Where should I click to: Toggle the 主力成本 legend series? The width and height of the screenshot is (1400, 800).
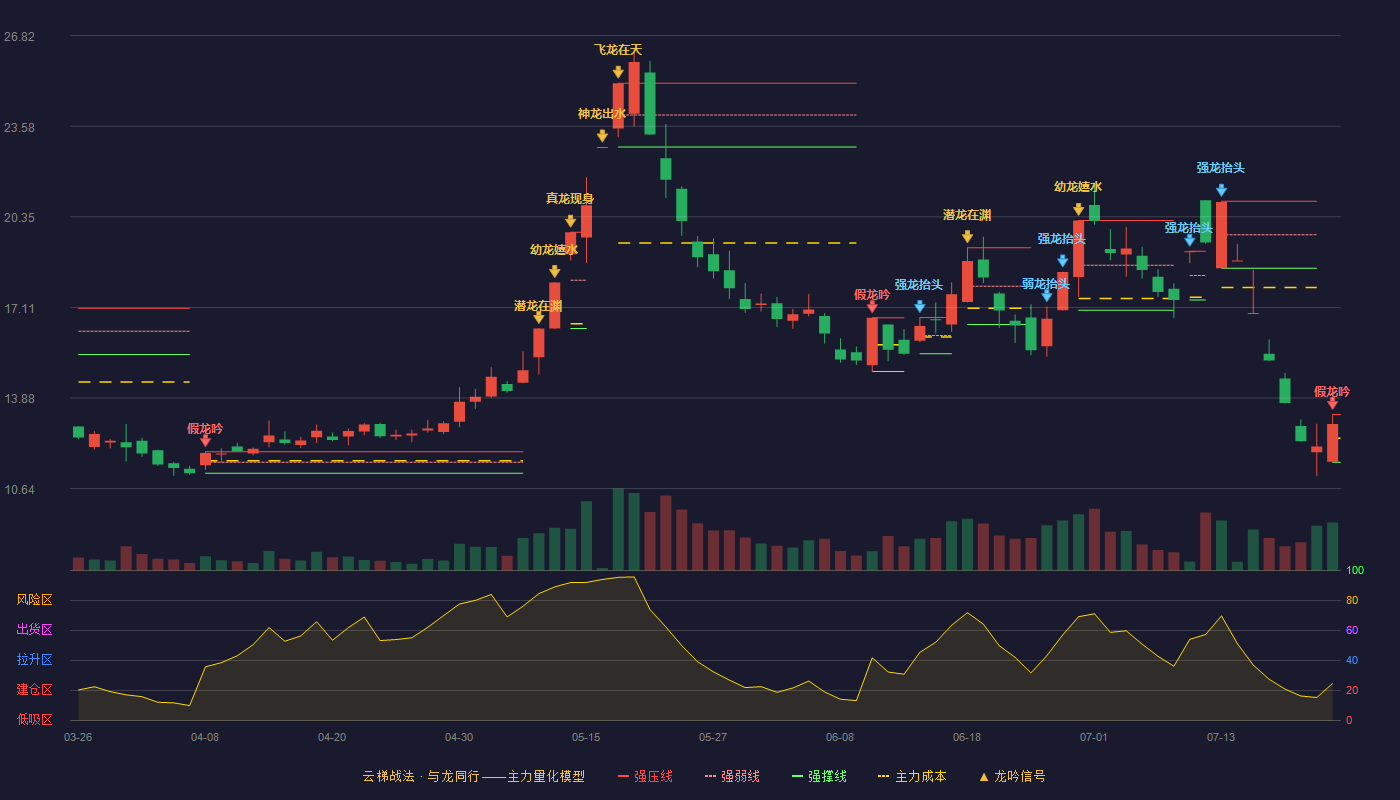(x=912, y=776)
